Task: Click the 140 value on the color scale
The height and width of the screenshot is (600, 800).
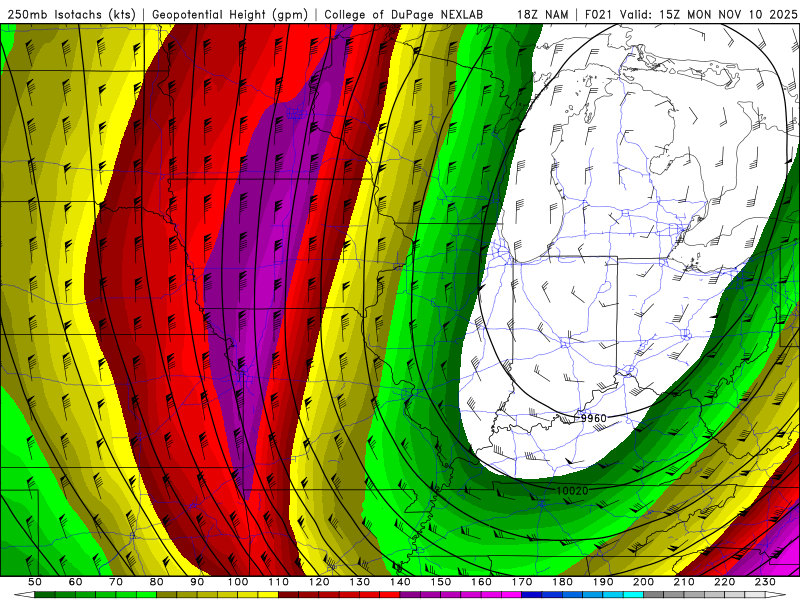Action: pyautogui.click(x=401, y=582)
